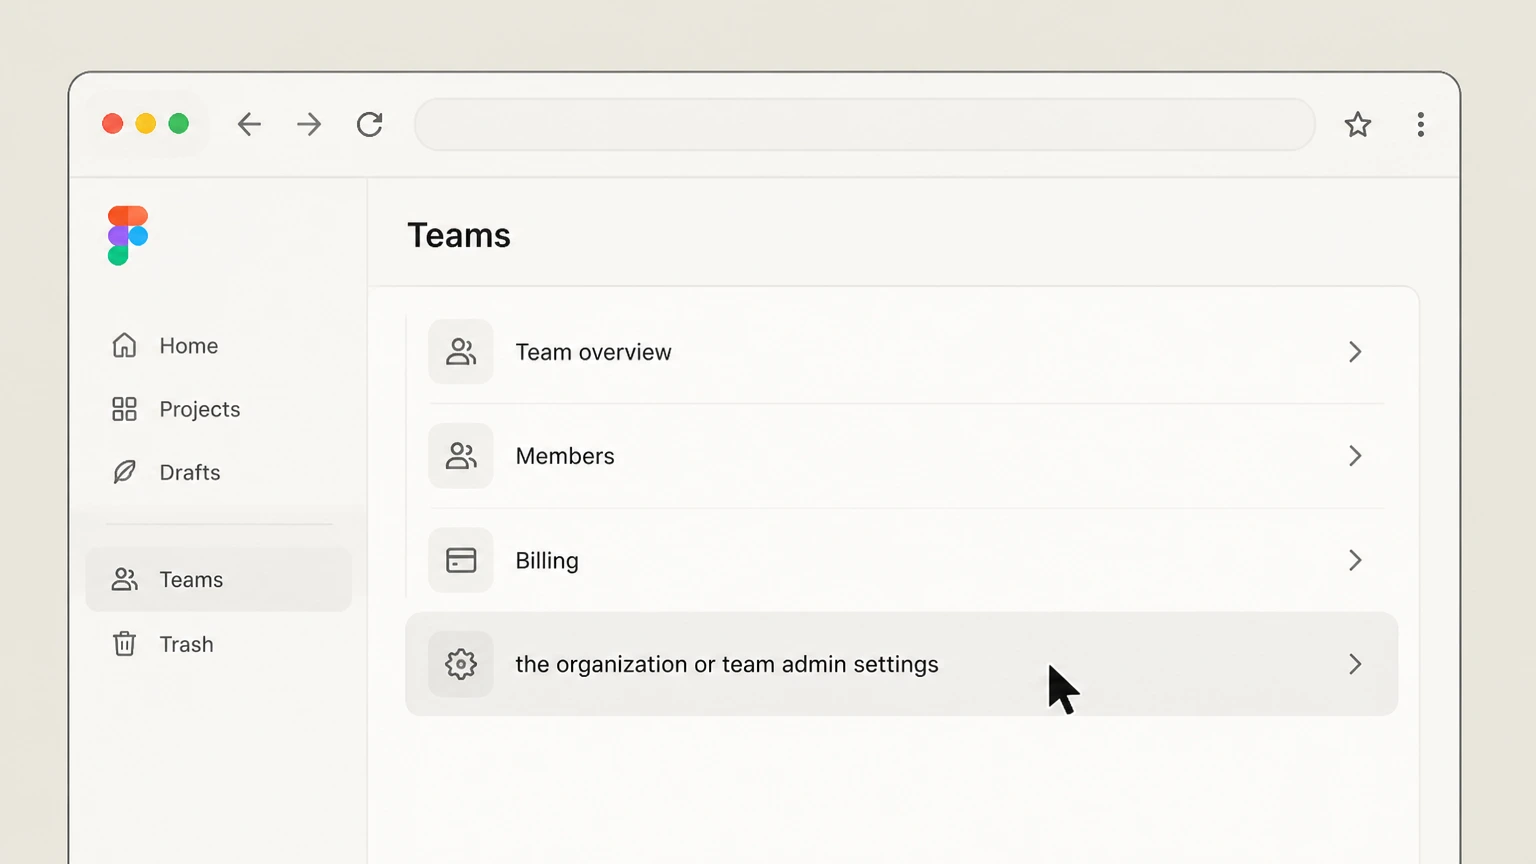Go back with the browser back arrow
Screen dimensions: 1536x864
[249, 124]
